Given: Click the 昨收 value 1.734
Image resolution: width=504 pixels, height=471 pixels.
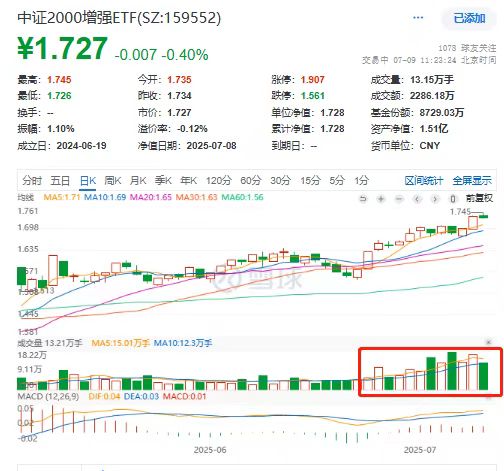Looking at the screenshot, I should coord(179,96).
